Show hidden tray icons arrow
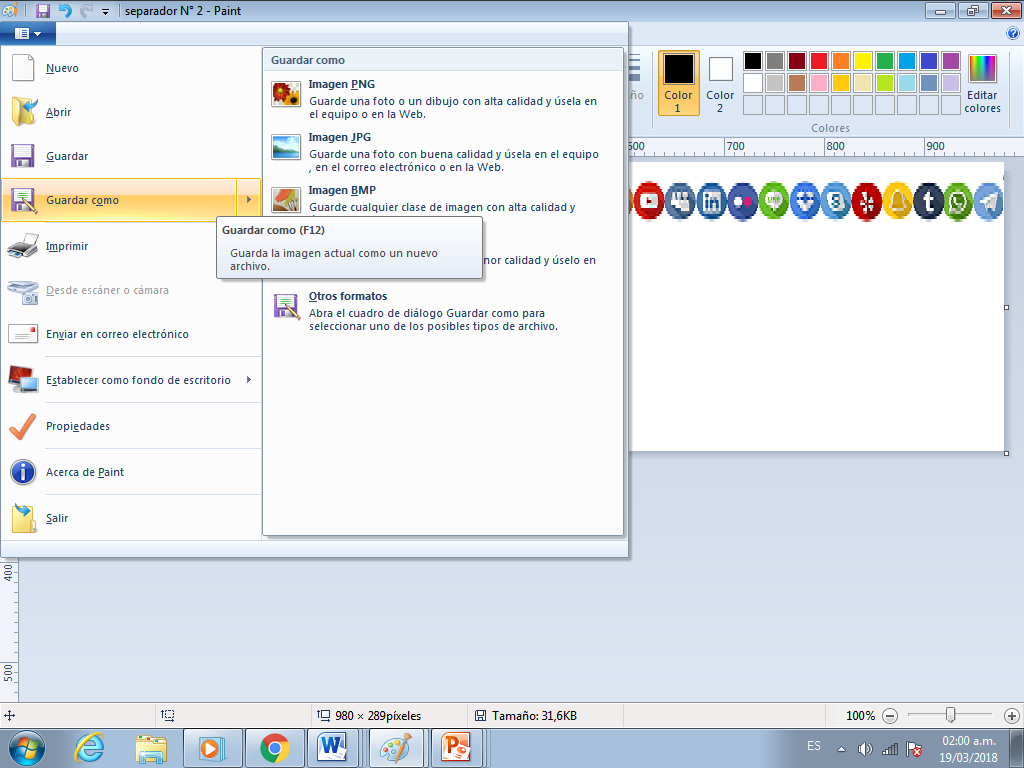Screen dimensions: 1024x768 pyautogui.click(x=842, y=749)
